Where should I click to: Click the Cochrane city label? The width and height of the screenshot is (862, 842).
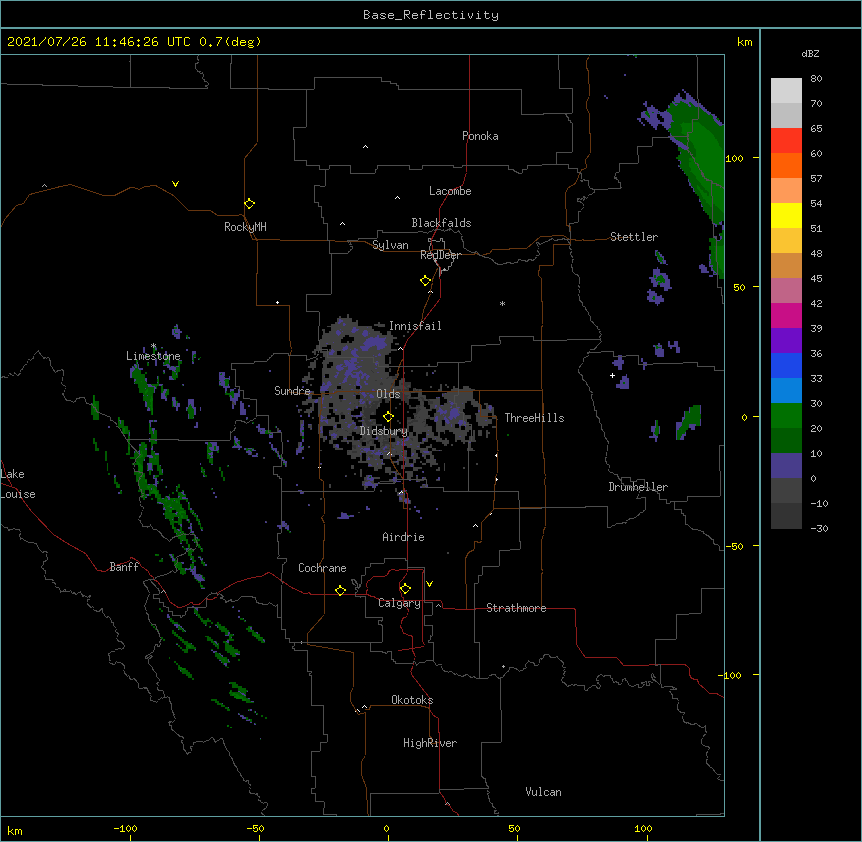click(322, 568)
